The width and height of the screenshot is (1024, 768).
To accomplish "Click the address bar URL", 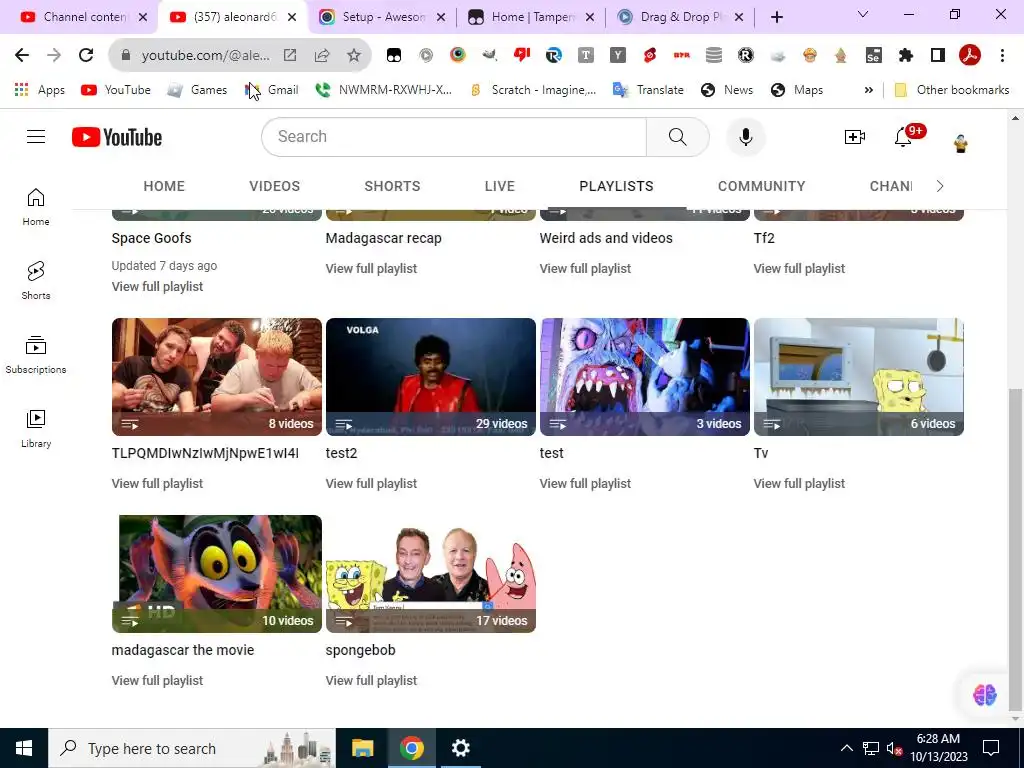I will (x=205, y=56).
